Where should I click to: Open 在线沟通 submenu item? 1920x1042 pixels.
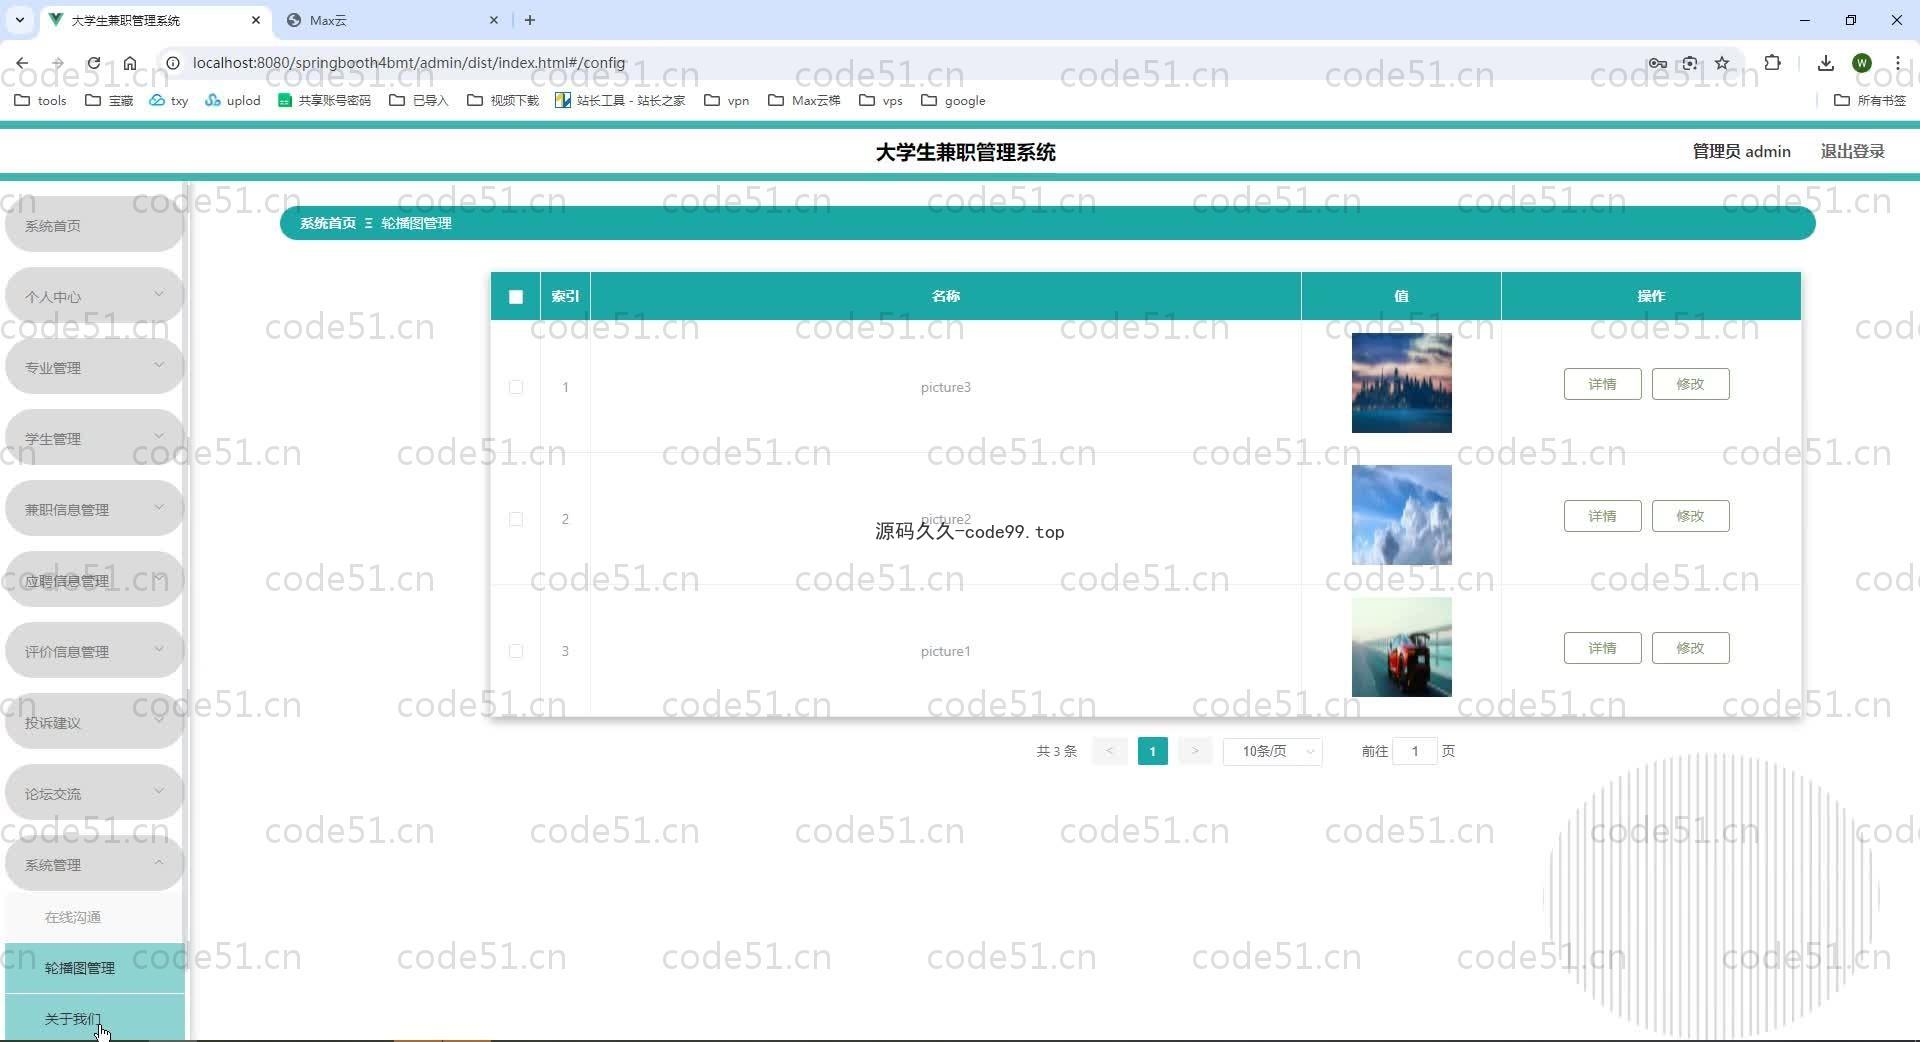pos(94,917)
